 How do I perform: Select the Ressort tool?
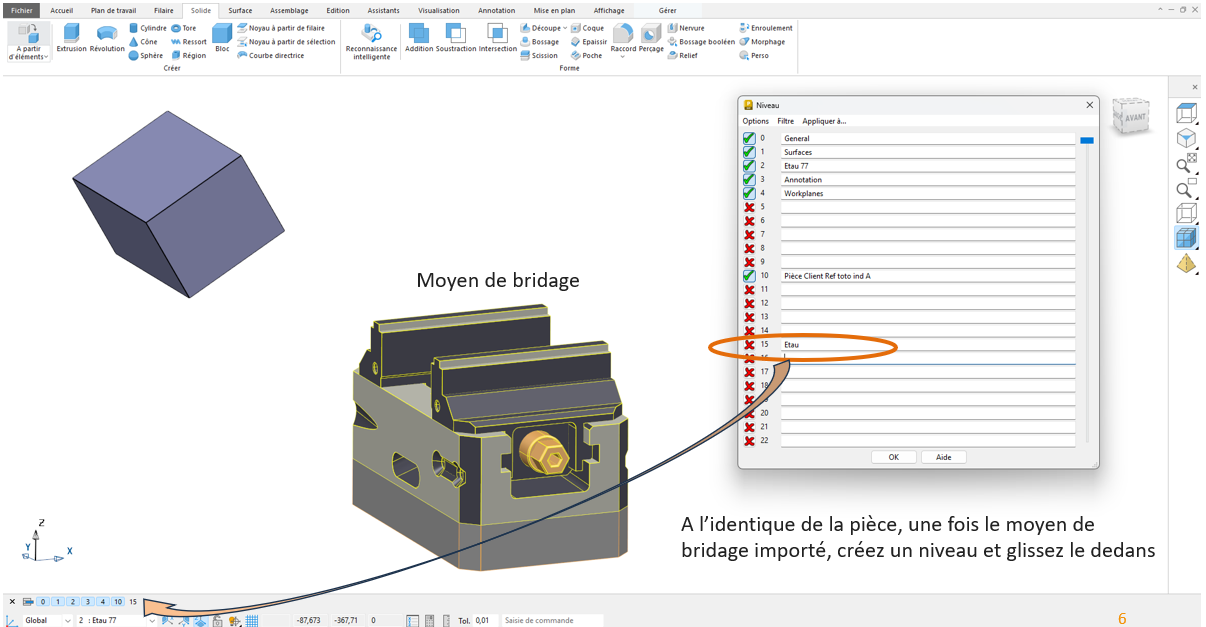tap(189, 42)
